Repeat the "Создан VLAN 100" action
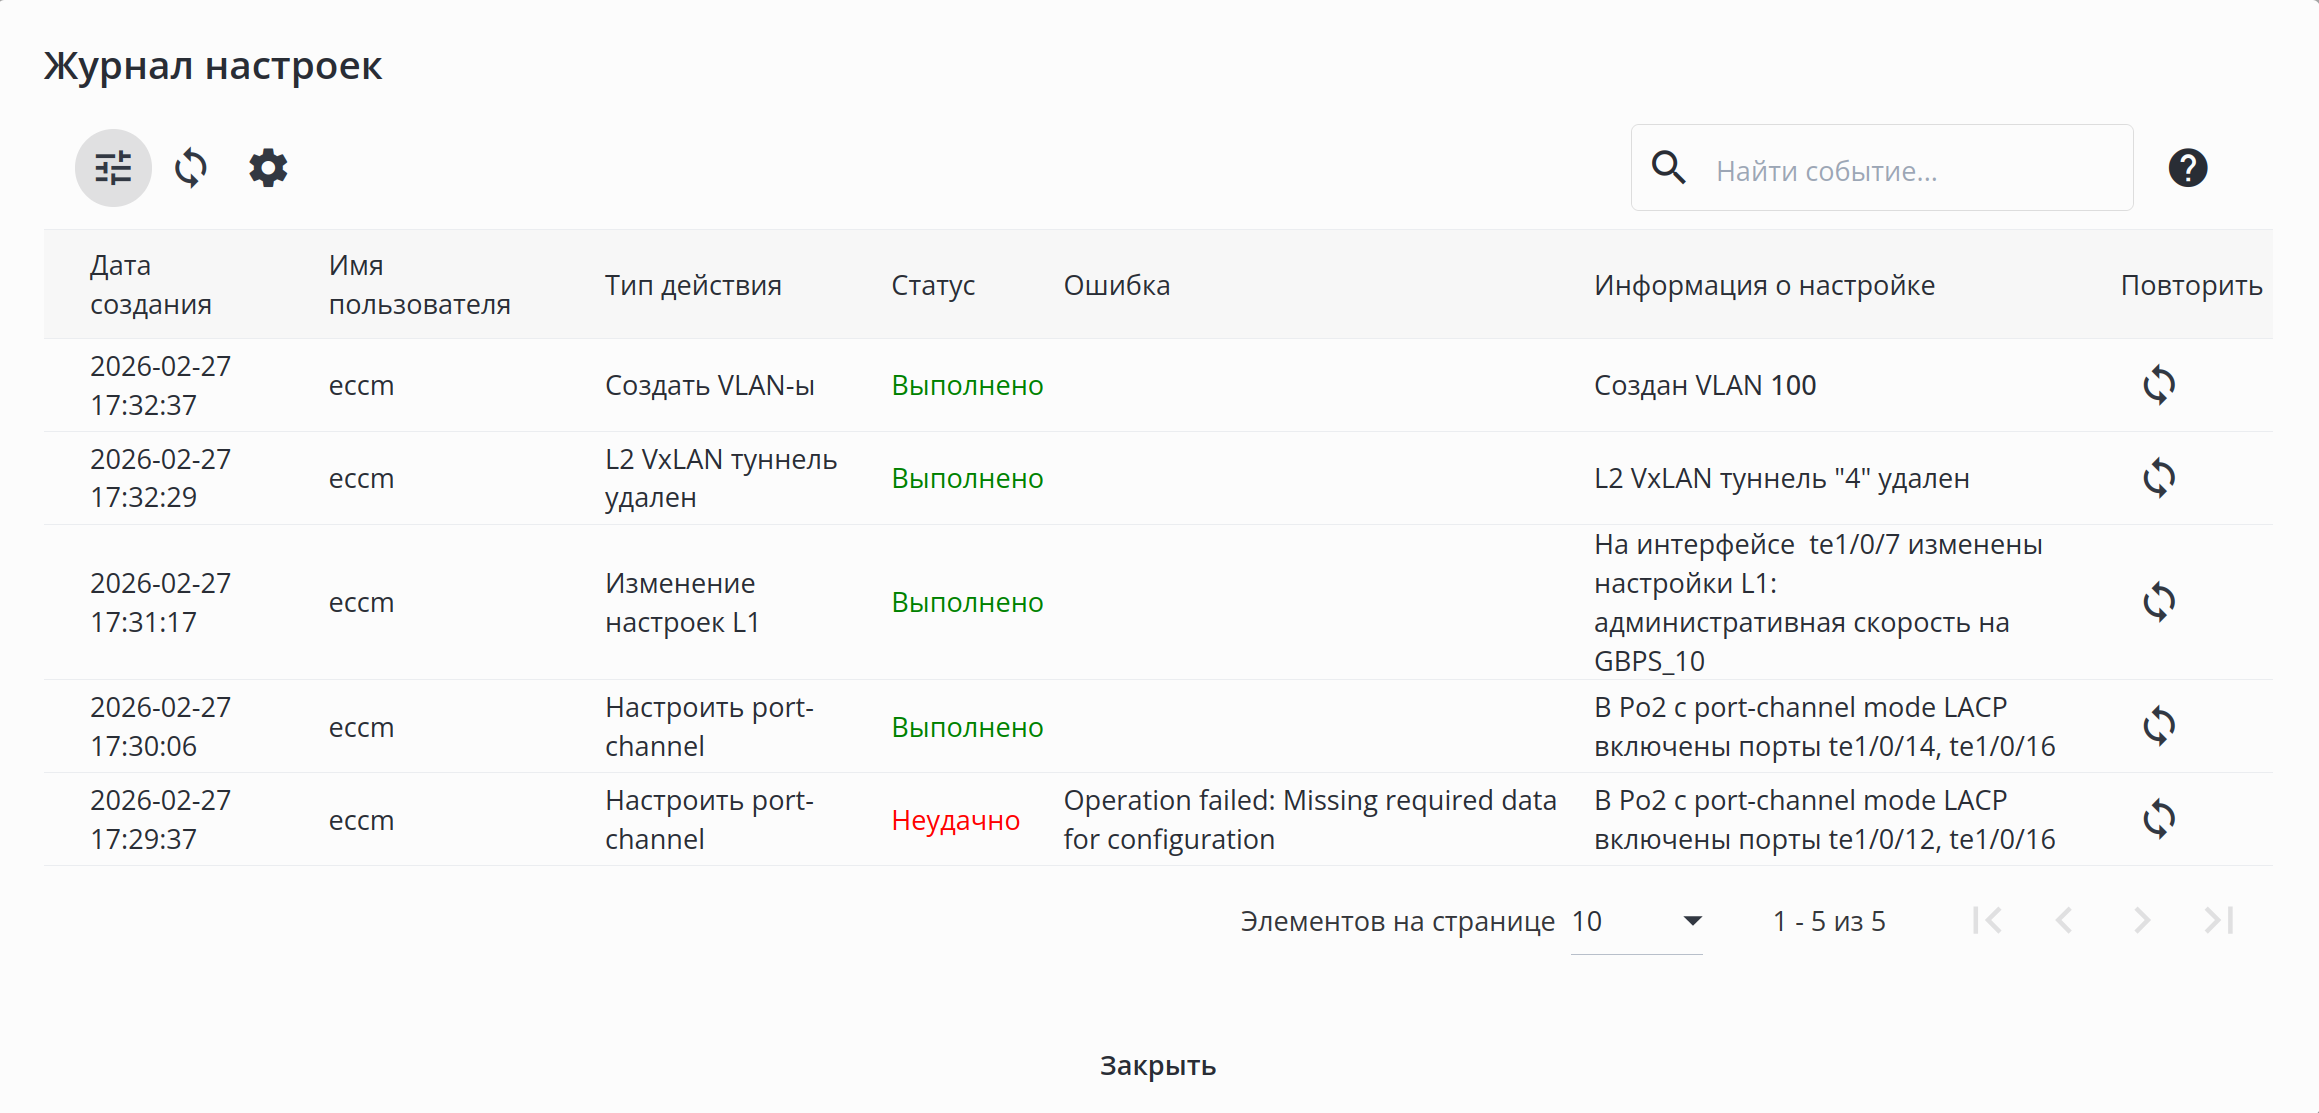Image resolution: width=2319 pixels, height=1113 pixels. pyautogui.click(x=2159, y=385)
